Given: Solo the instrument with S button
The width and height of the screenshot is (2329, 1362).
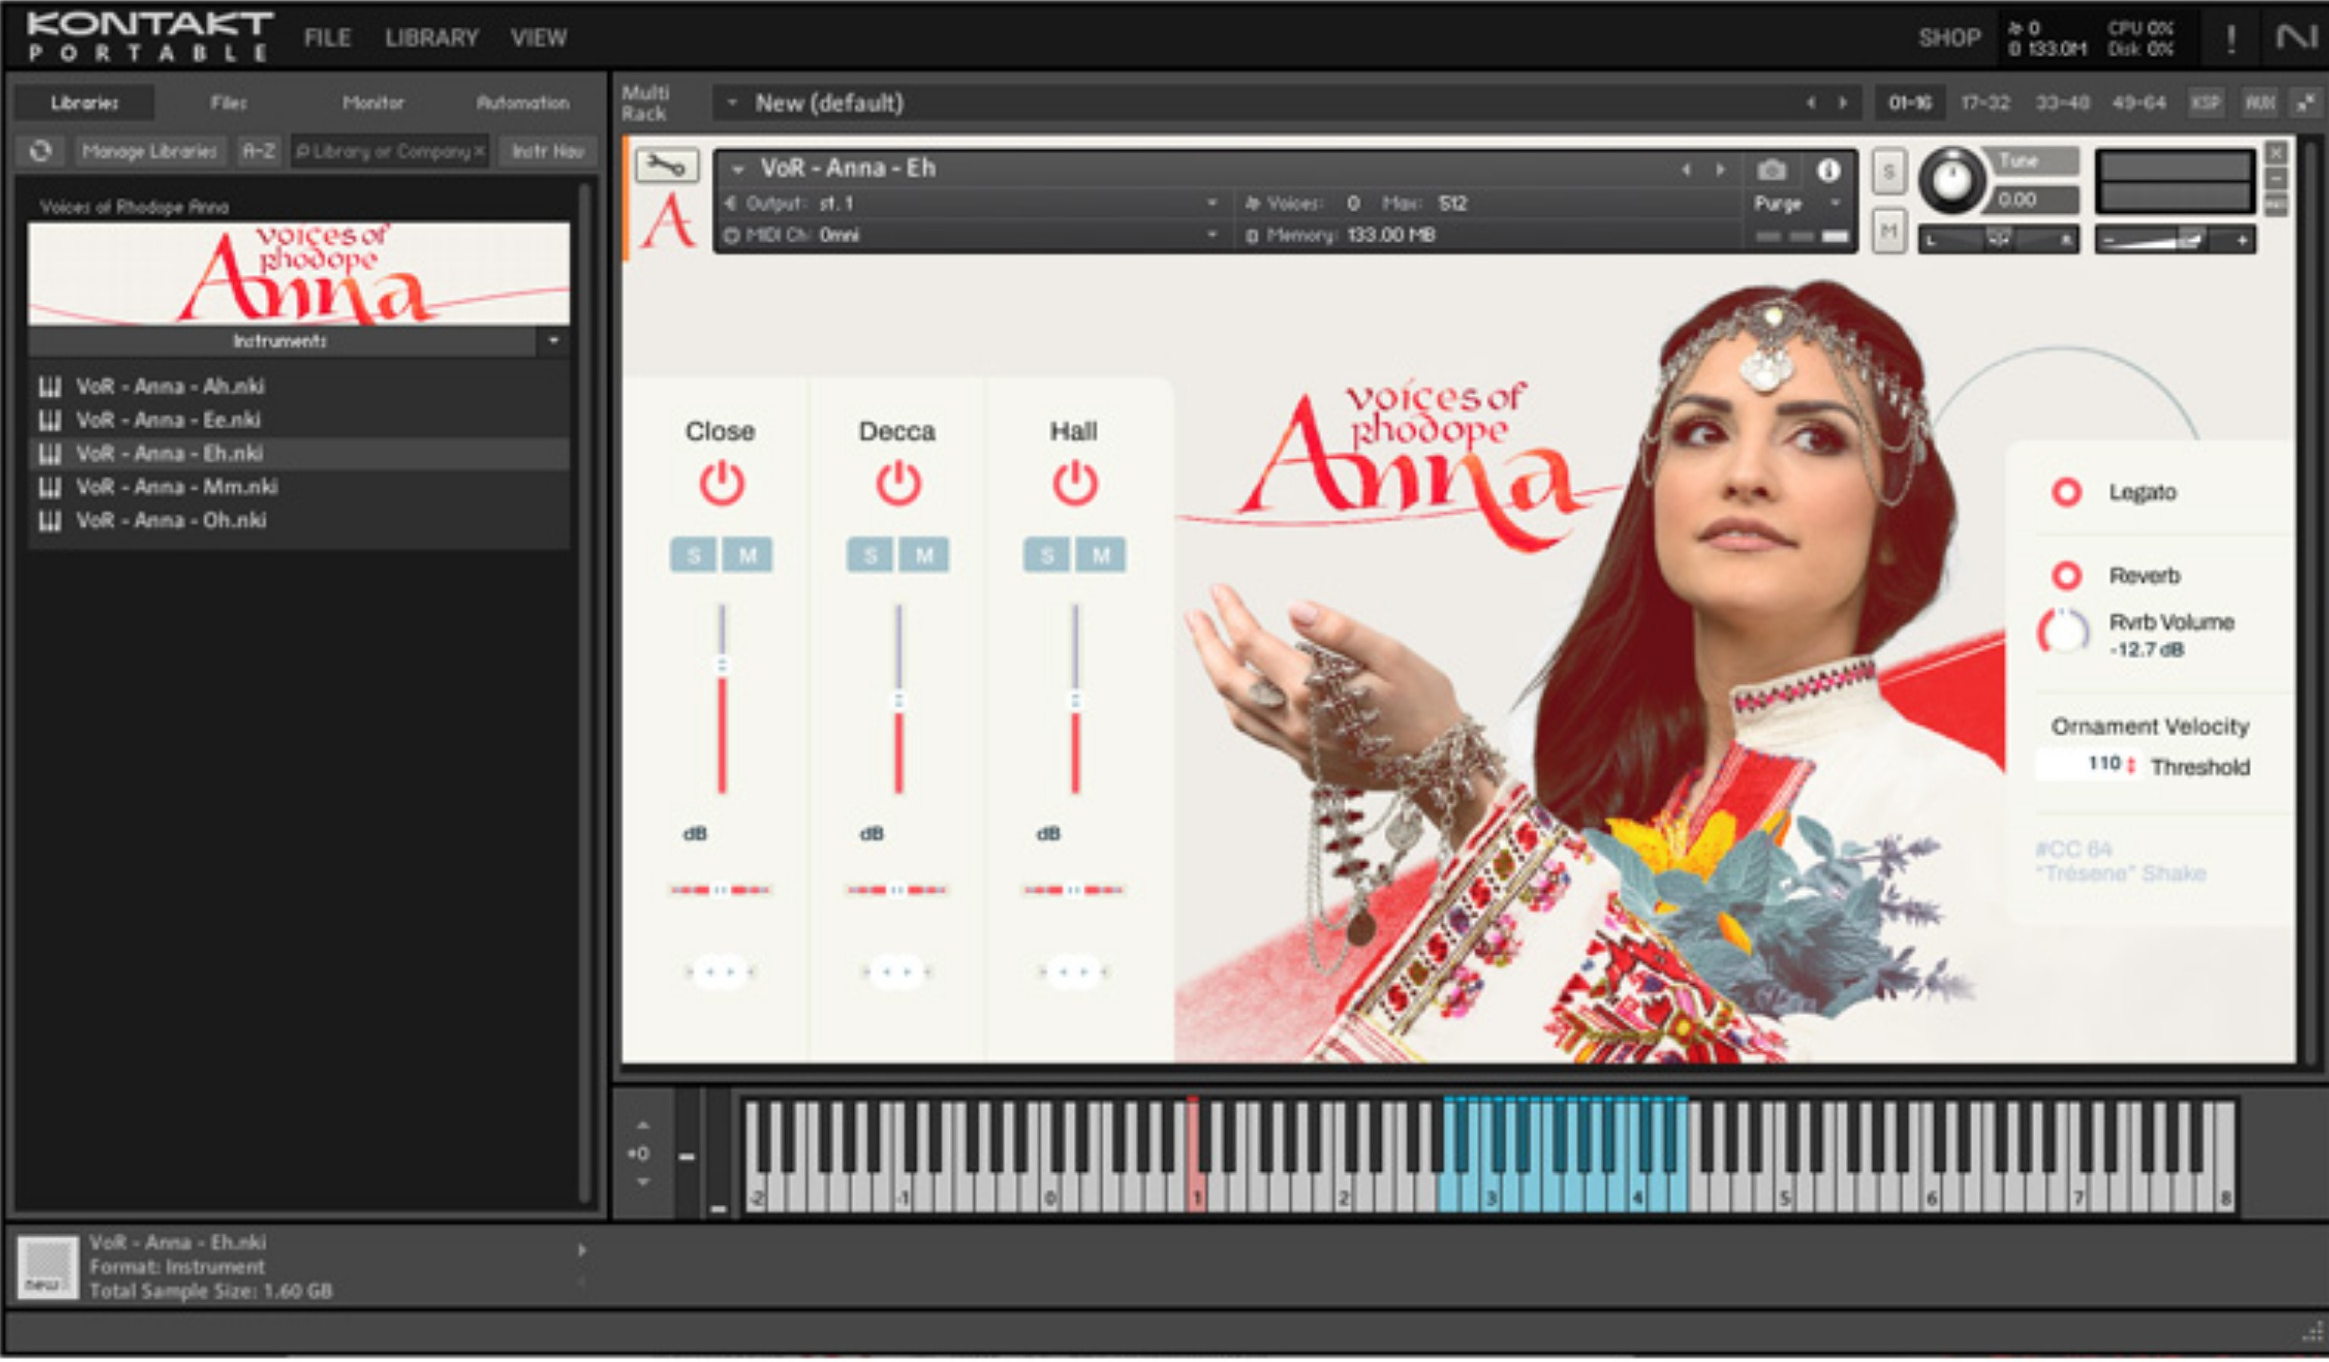Looking at the screenshot, I should click(x=1888, y=173).
